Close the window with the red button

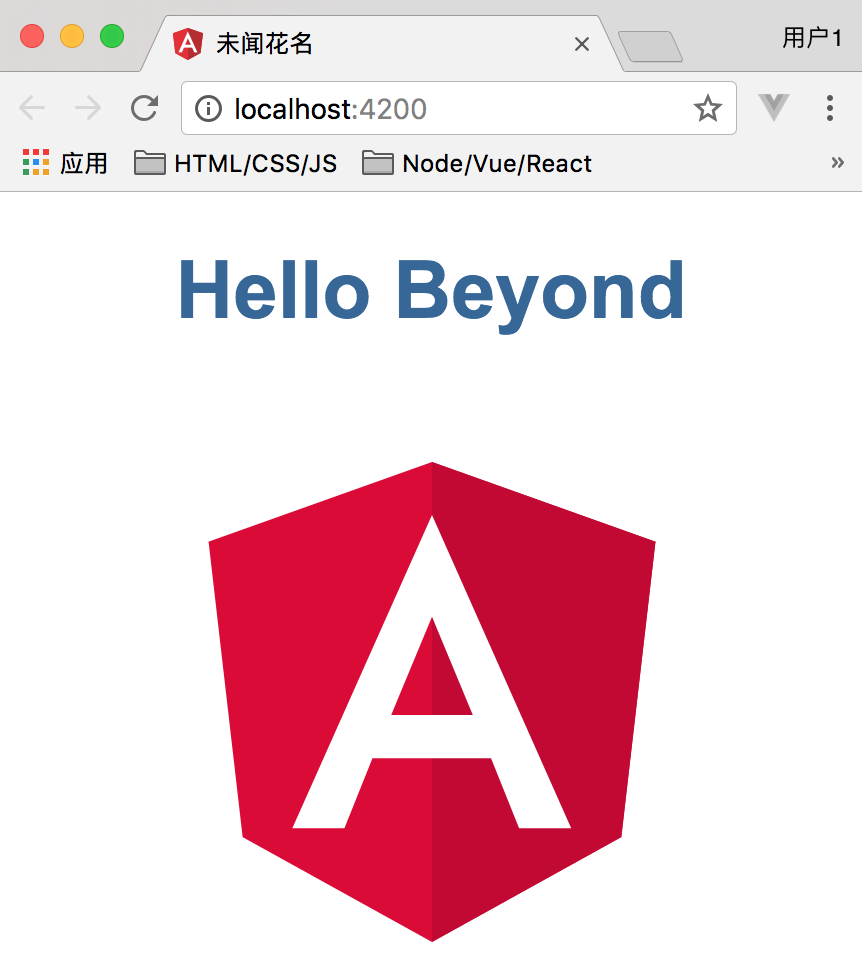32,36
